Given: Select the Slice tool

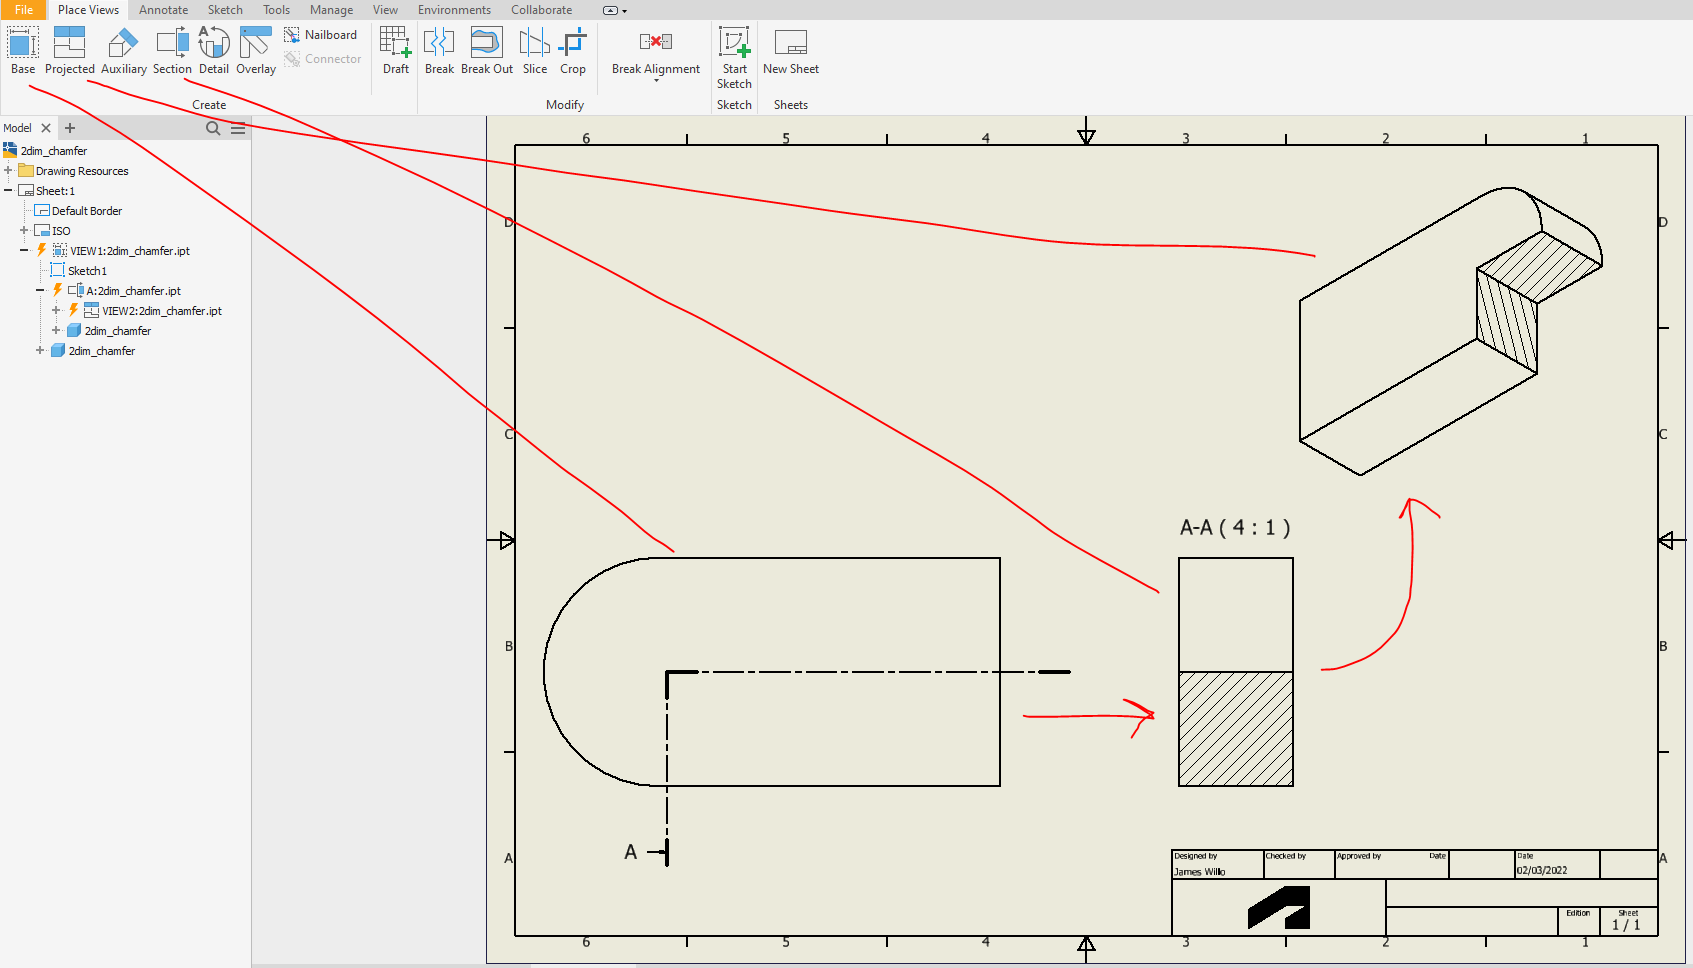Looking at the screenshot, I should tap(533, 47).
